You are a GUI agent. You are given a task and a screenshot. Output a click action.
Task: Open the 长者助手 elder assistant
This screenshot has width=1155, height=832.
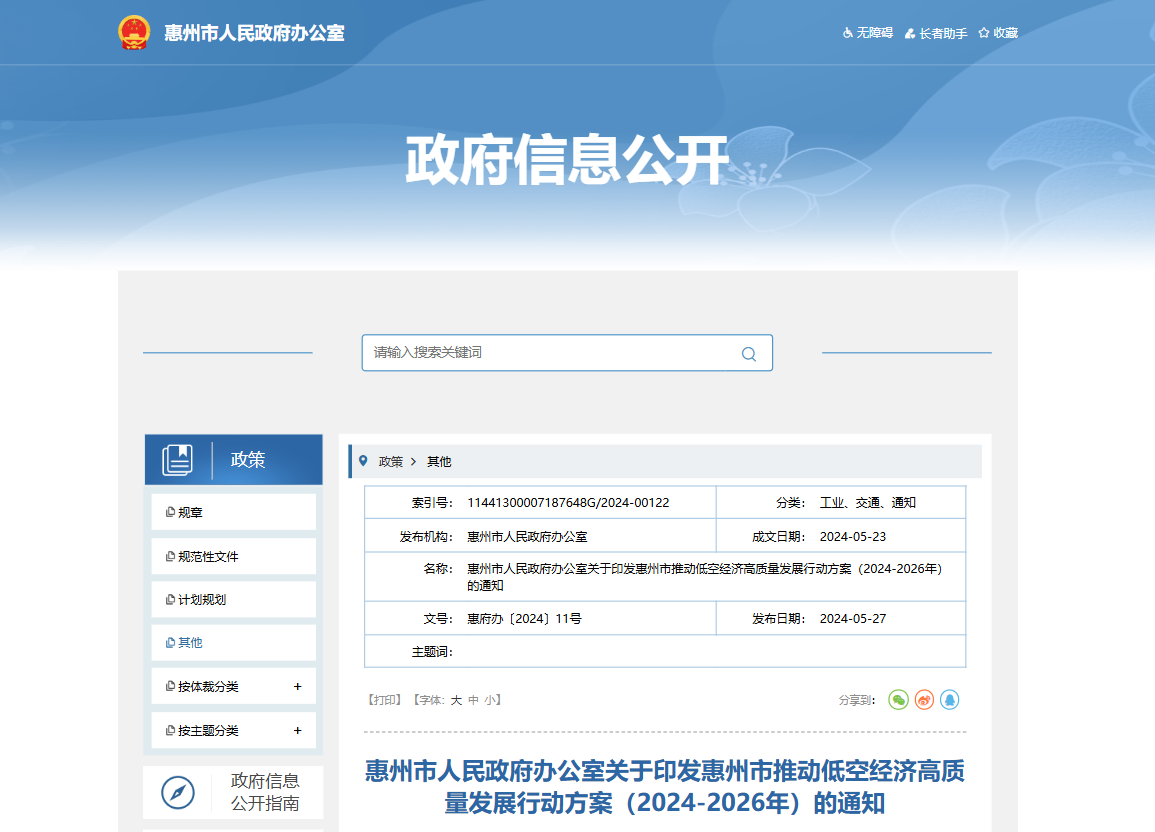point(907,32)
